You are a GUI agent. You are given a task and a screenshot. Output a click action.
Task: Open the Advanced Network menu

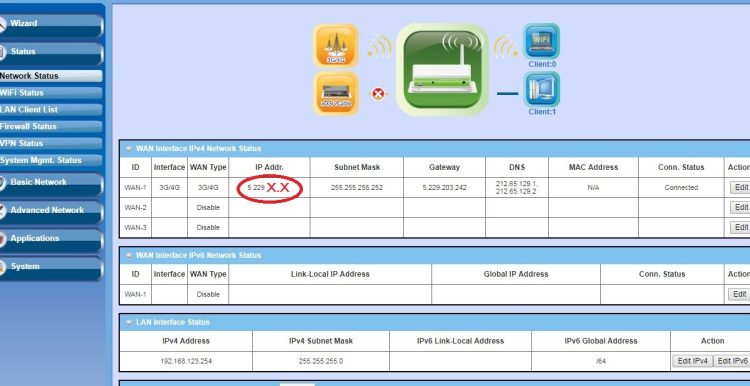[51, 212]
